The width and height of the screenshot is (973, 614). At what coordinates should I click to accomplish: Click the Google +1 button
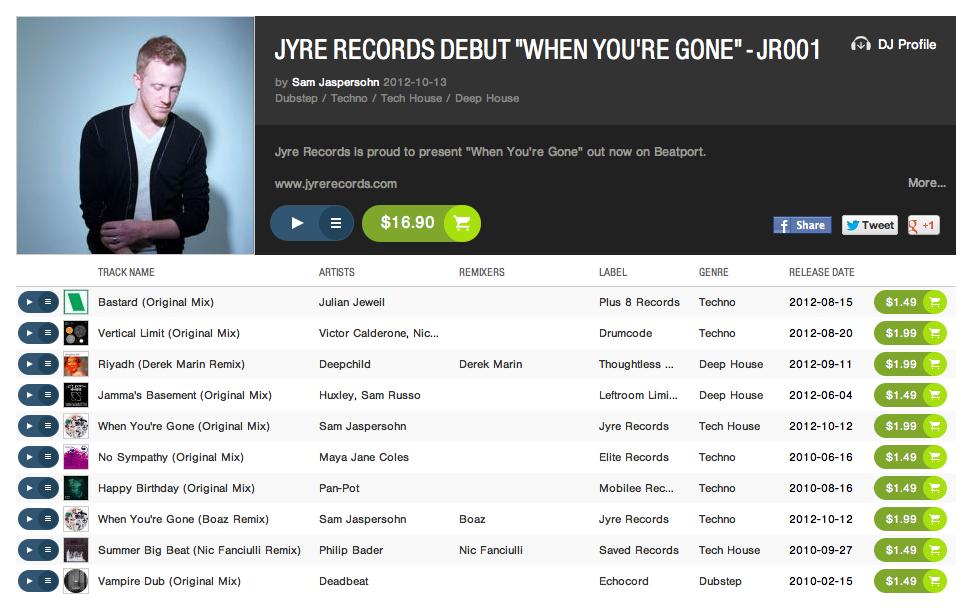click(923, 225)
